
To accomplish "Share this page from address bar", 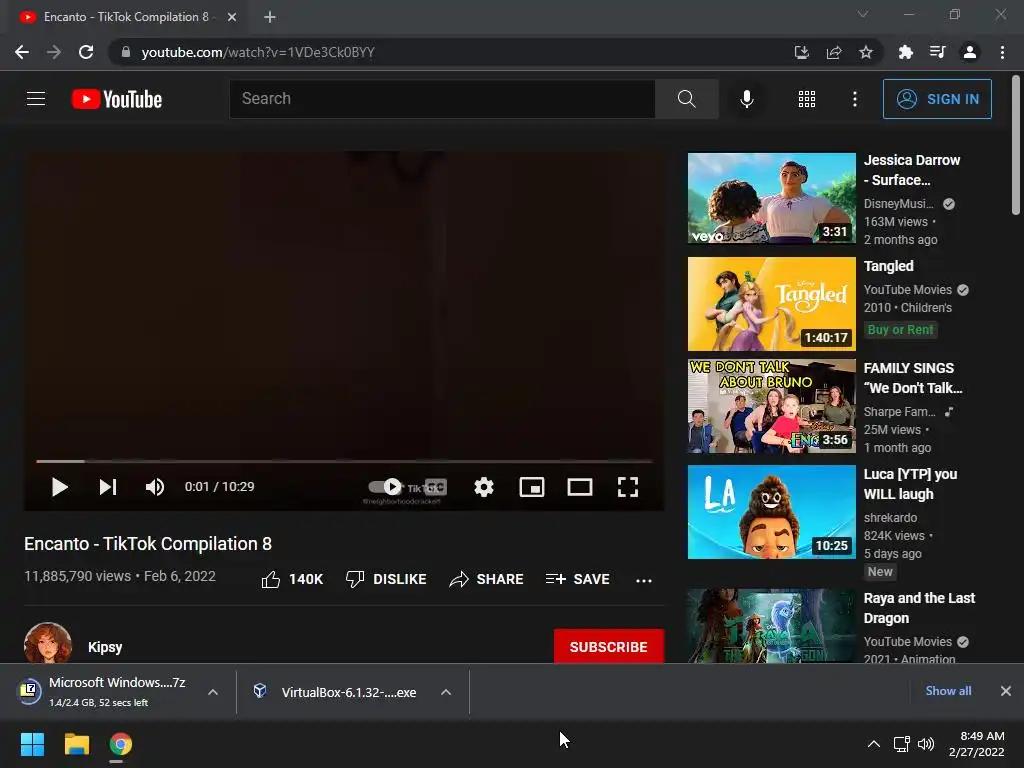I will (834, 52).
